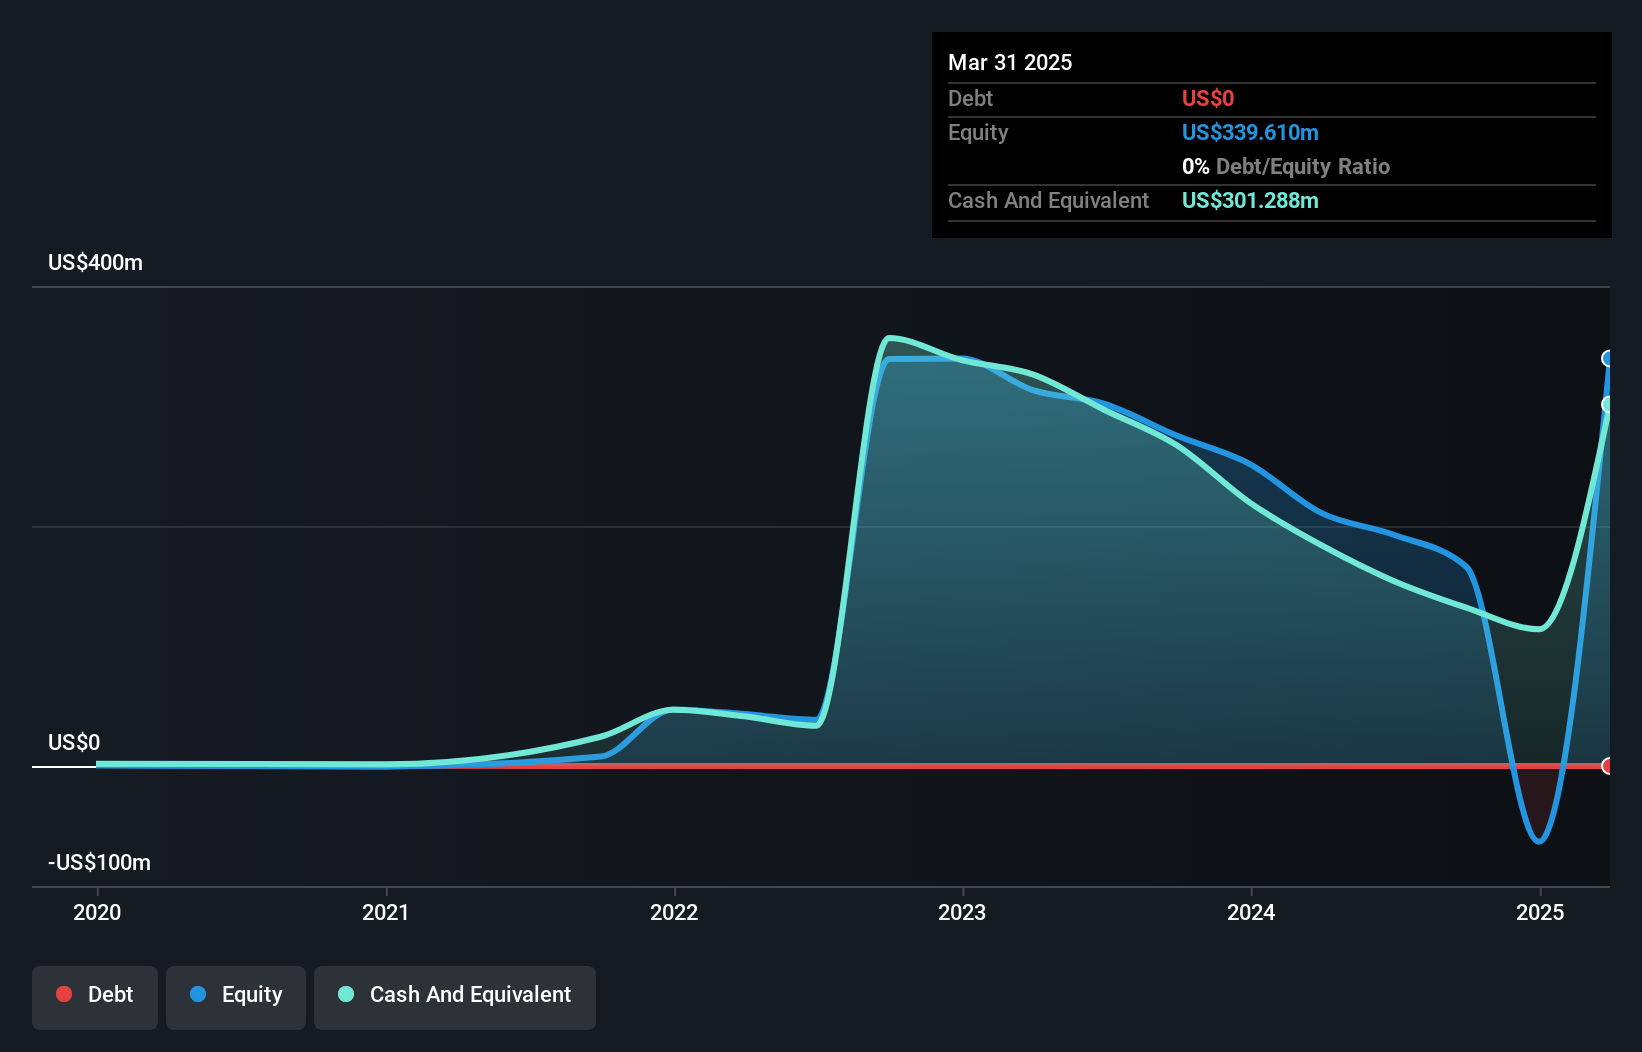This screenshot has width=1642, height=1052.
Task: Click the Mar 31 2025 tooltip date
Action: (1010, 63)
